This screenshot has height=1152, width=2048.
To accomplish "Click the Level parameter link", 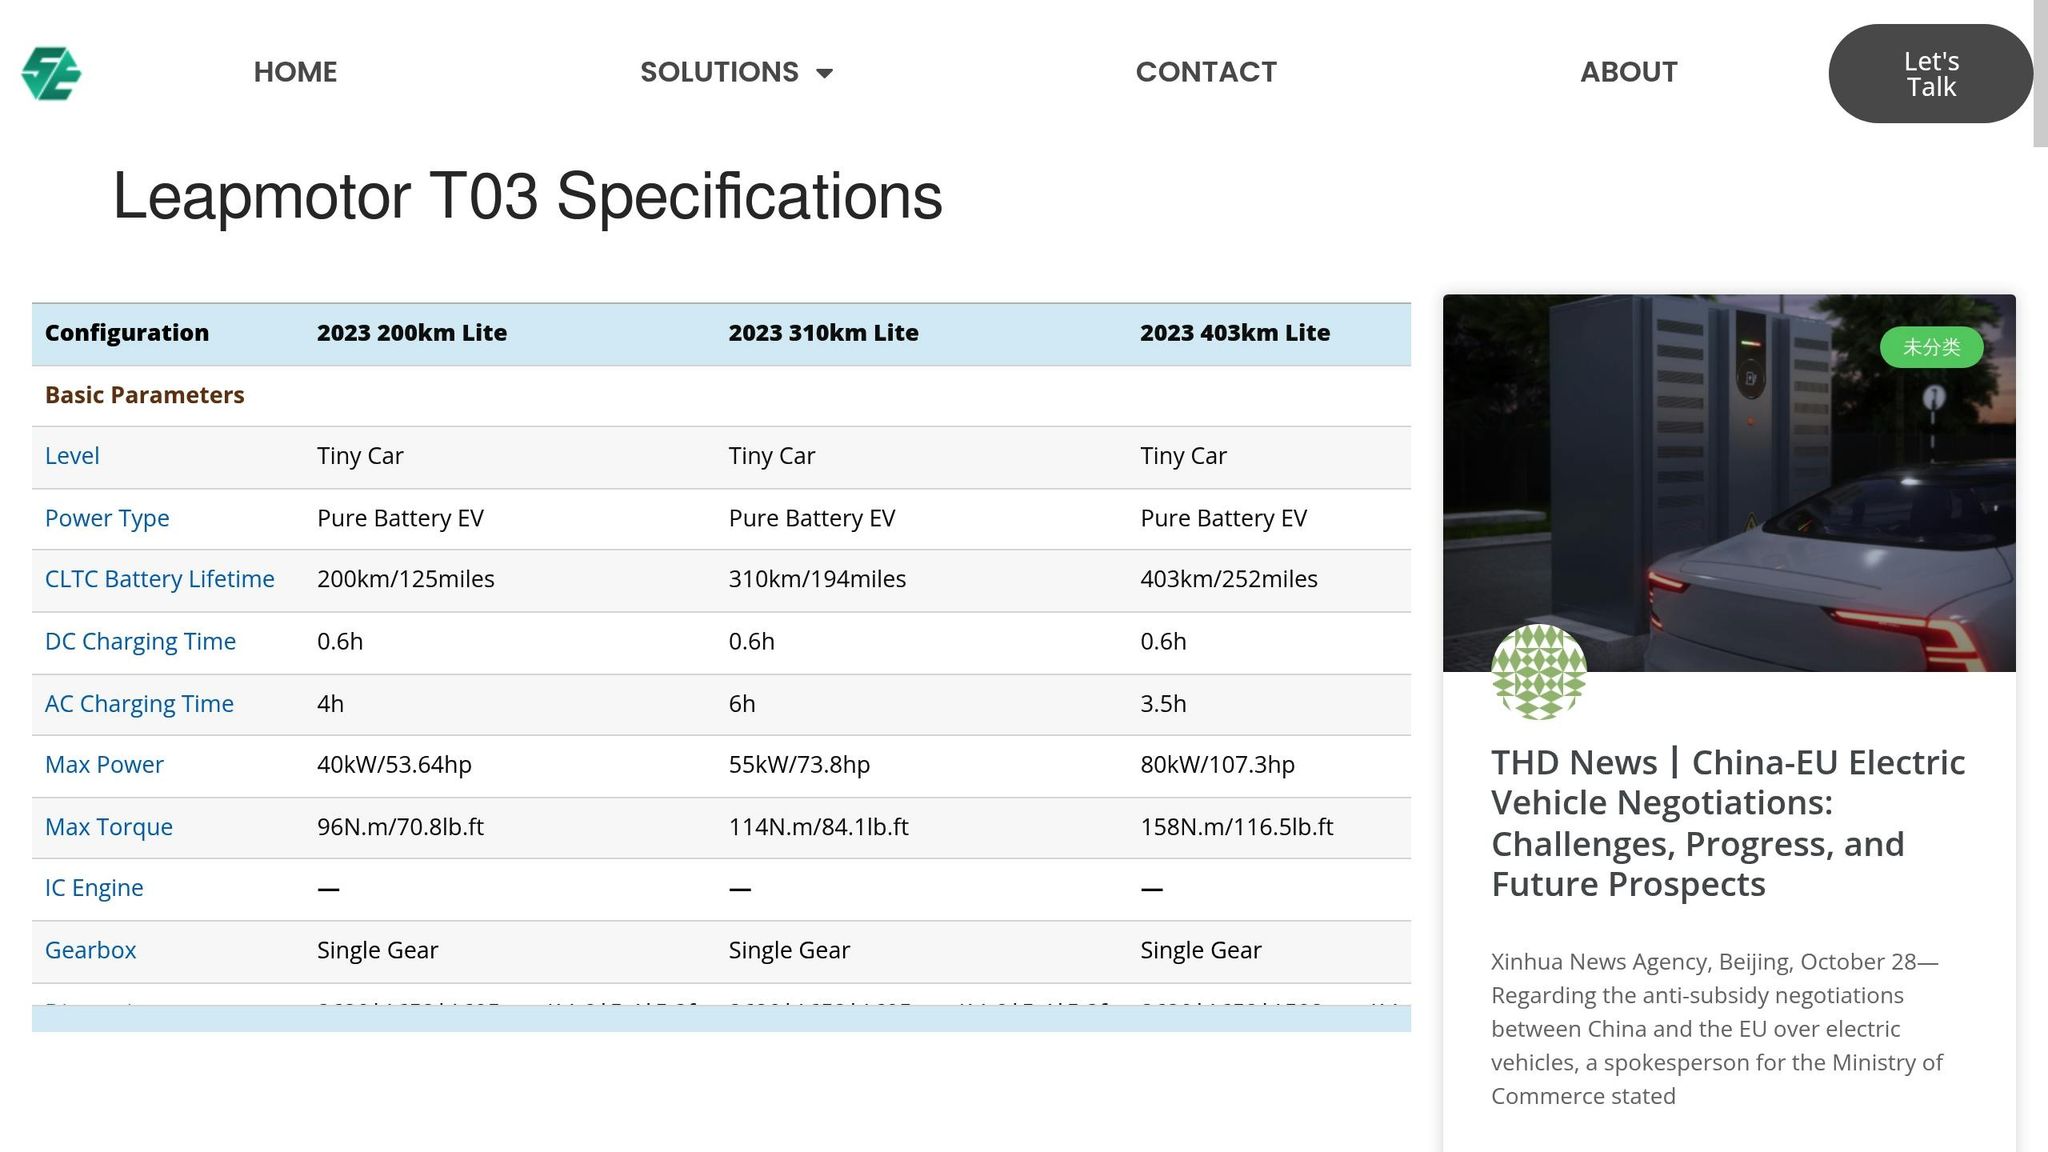I will coord(72,456).
